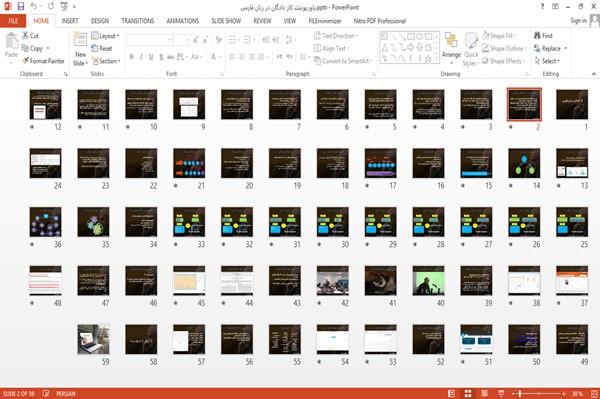The height and width of the screenshot is (399, 600).
Task: Open Nitro PDF Professional tab
Action: [x=380, y=21]
